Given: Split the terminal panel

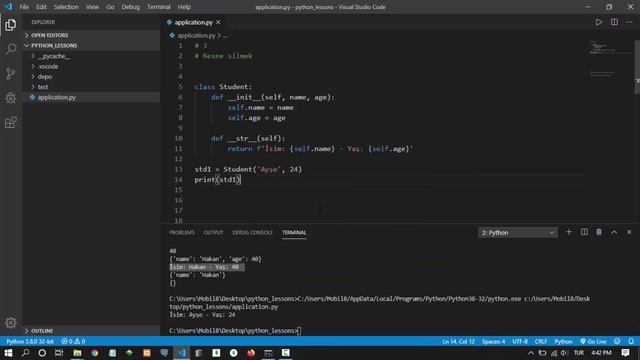Looking at the screenshot, I should click(x=584, y=232).
